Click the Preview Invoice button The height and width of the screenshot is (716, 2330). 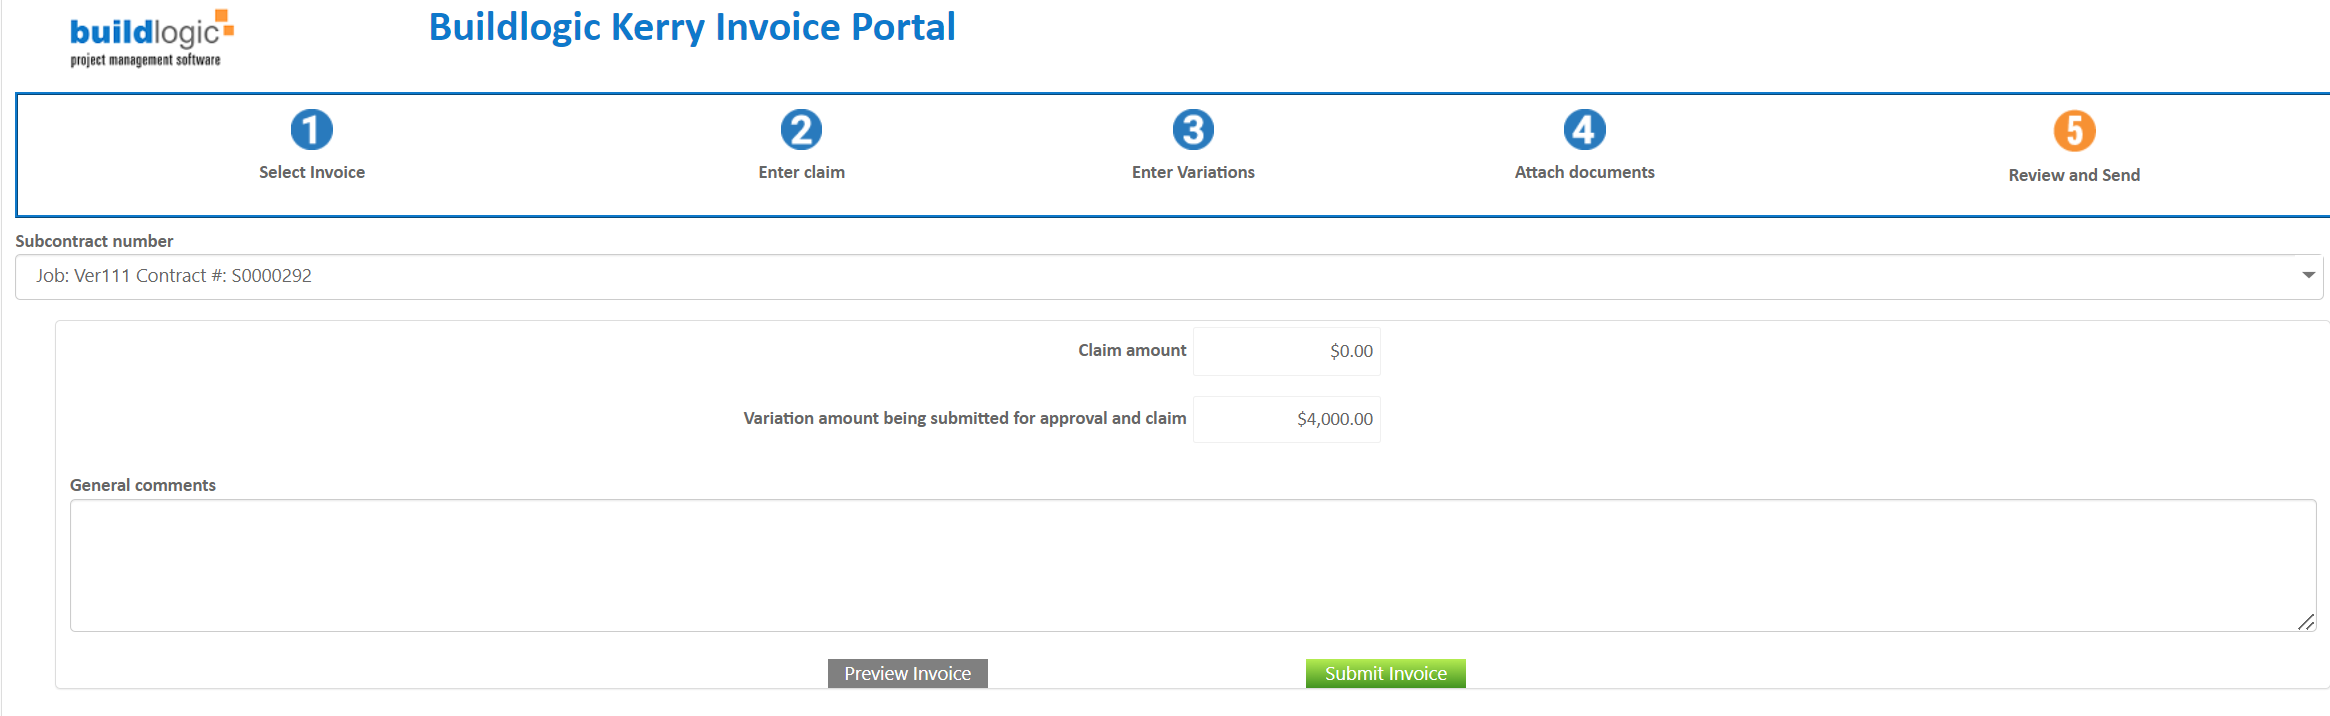(908, 674)
